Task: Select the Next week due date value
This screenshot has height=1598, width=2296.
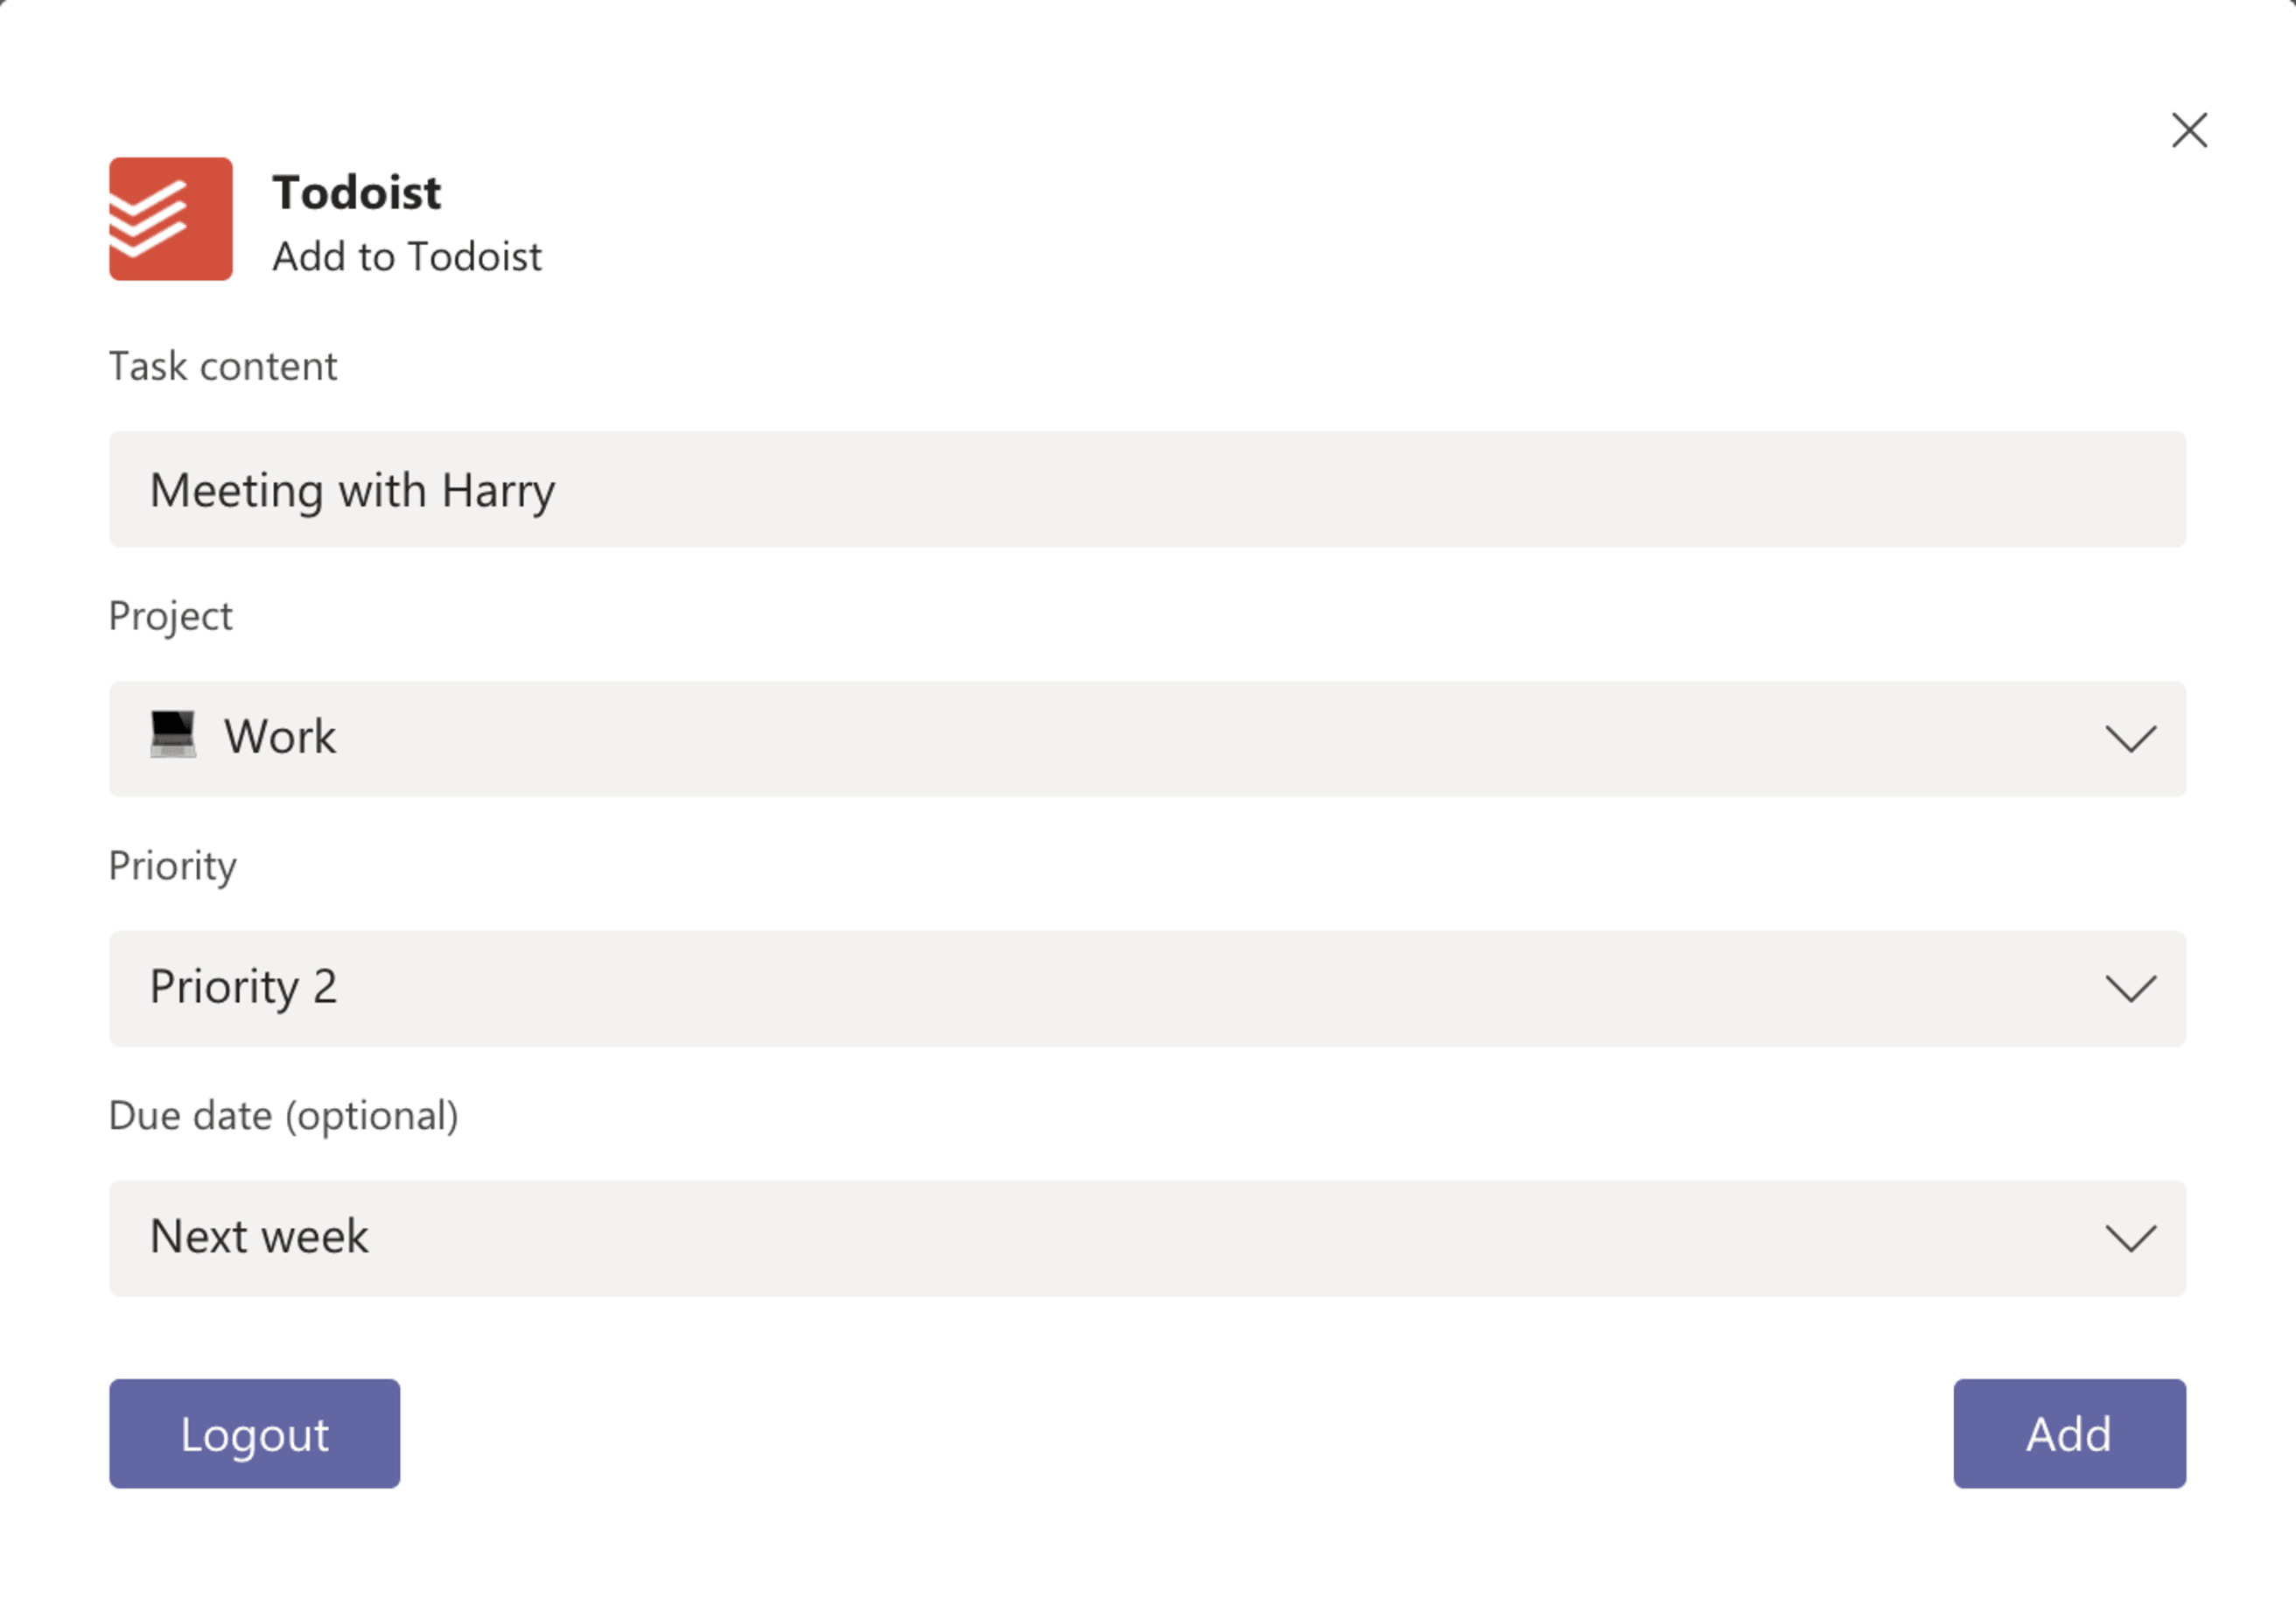Action: pos(260,1238)
